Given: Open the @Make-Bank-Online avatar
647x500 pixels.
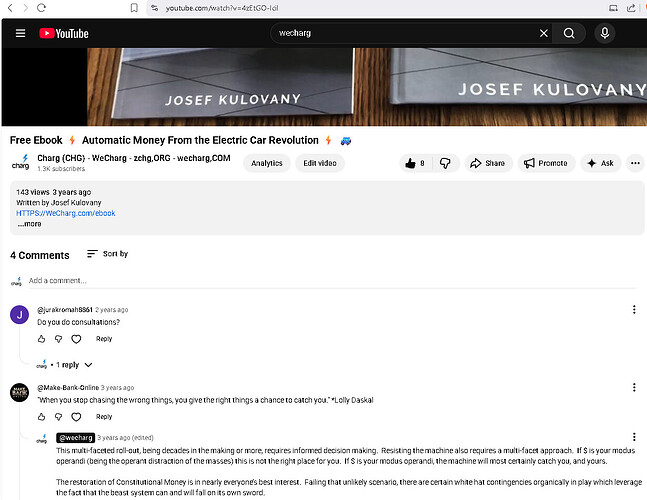Looking at the screenshot, I should point(19,392).
